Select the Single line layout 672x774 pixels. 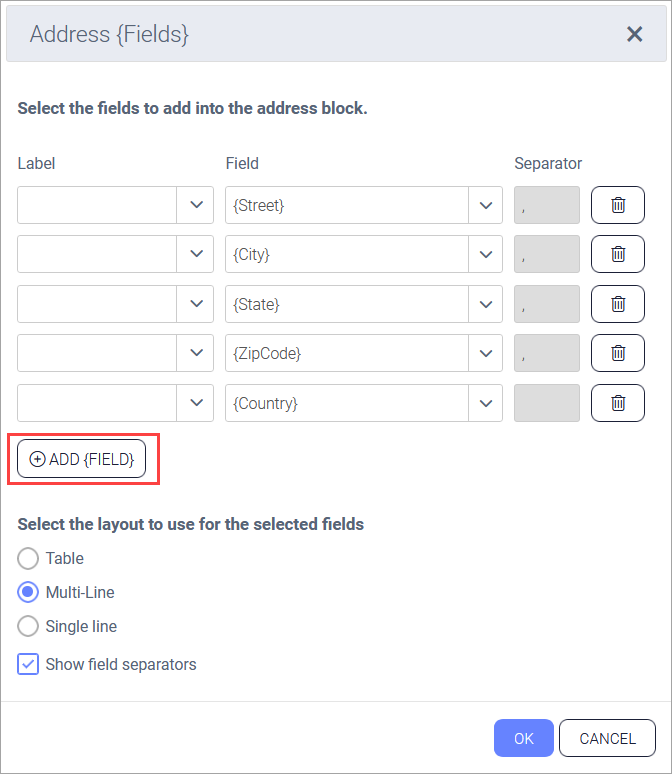(29, 627)
